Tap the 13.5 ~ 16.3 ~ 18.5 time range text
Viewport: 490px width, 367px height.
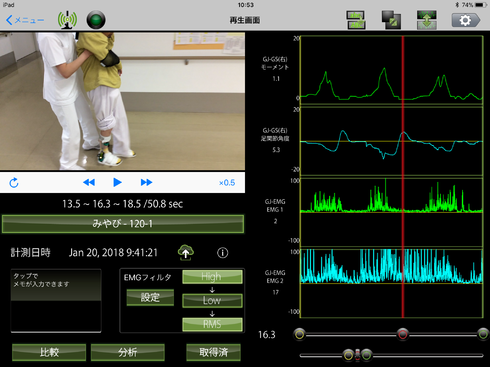tap(123, 204)
